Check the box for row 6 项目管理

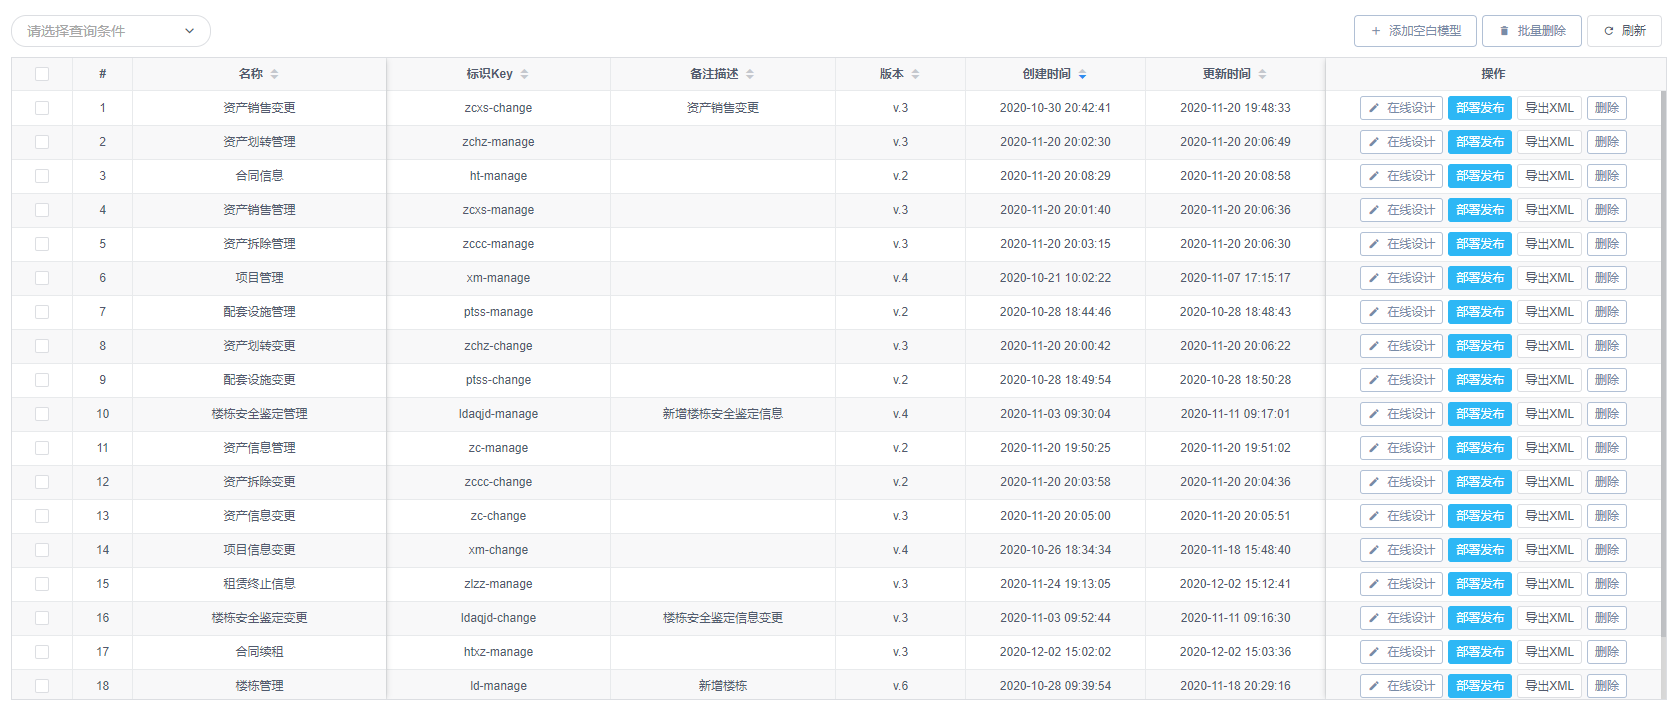pyautogui.click(x=42, y=278)
